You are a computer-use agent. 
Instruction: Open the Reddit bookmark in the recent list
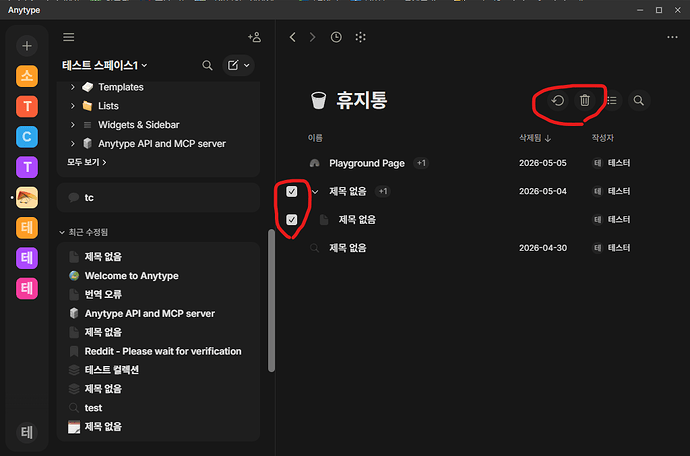pos(163,351)
